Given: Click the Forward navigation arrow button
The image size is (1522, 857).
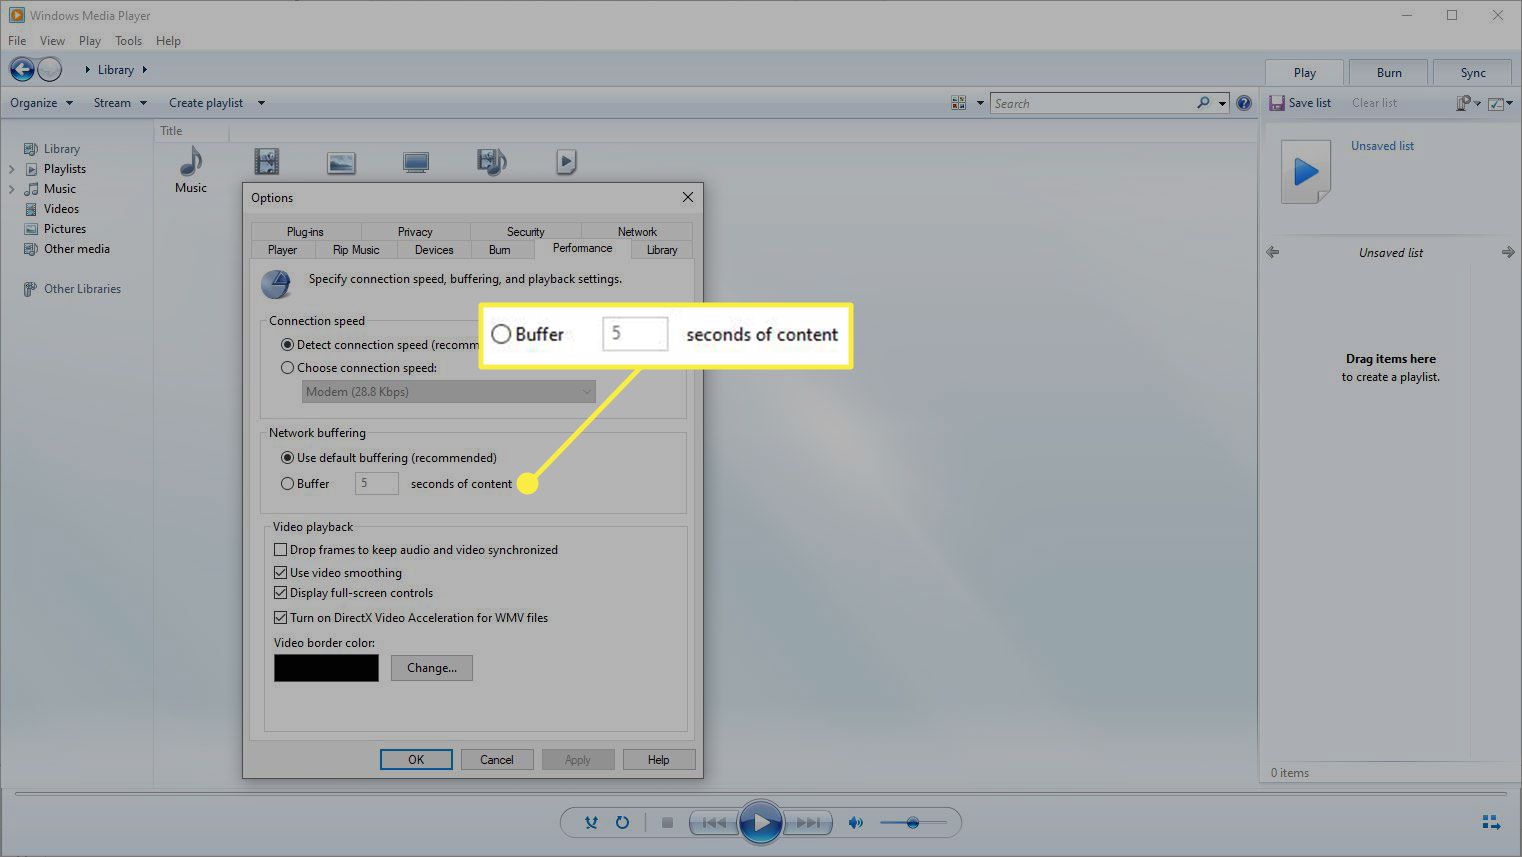Looking at the screenshot, I should (x=49, y=69).
